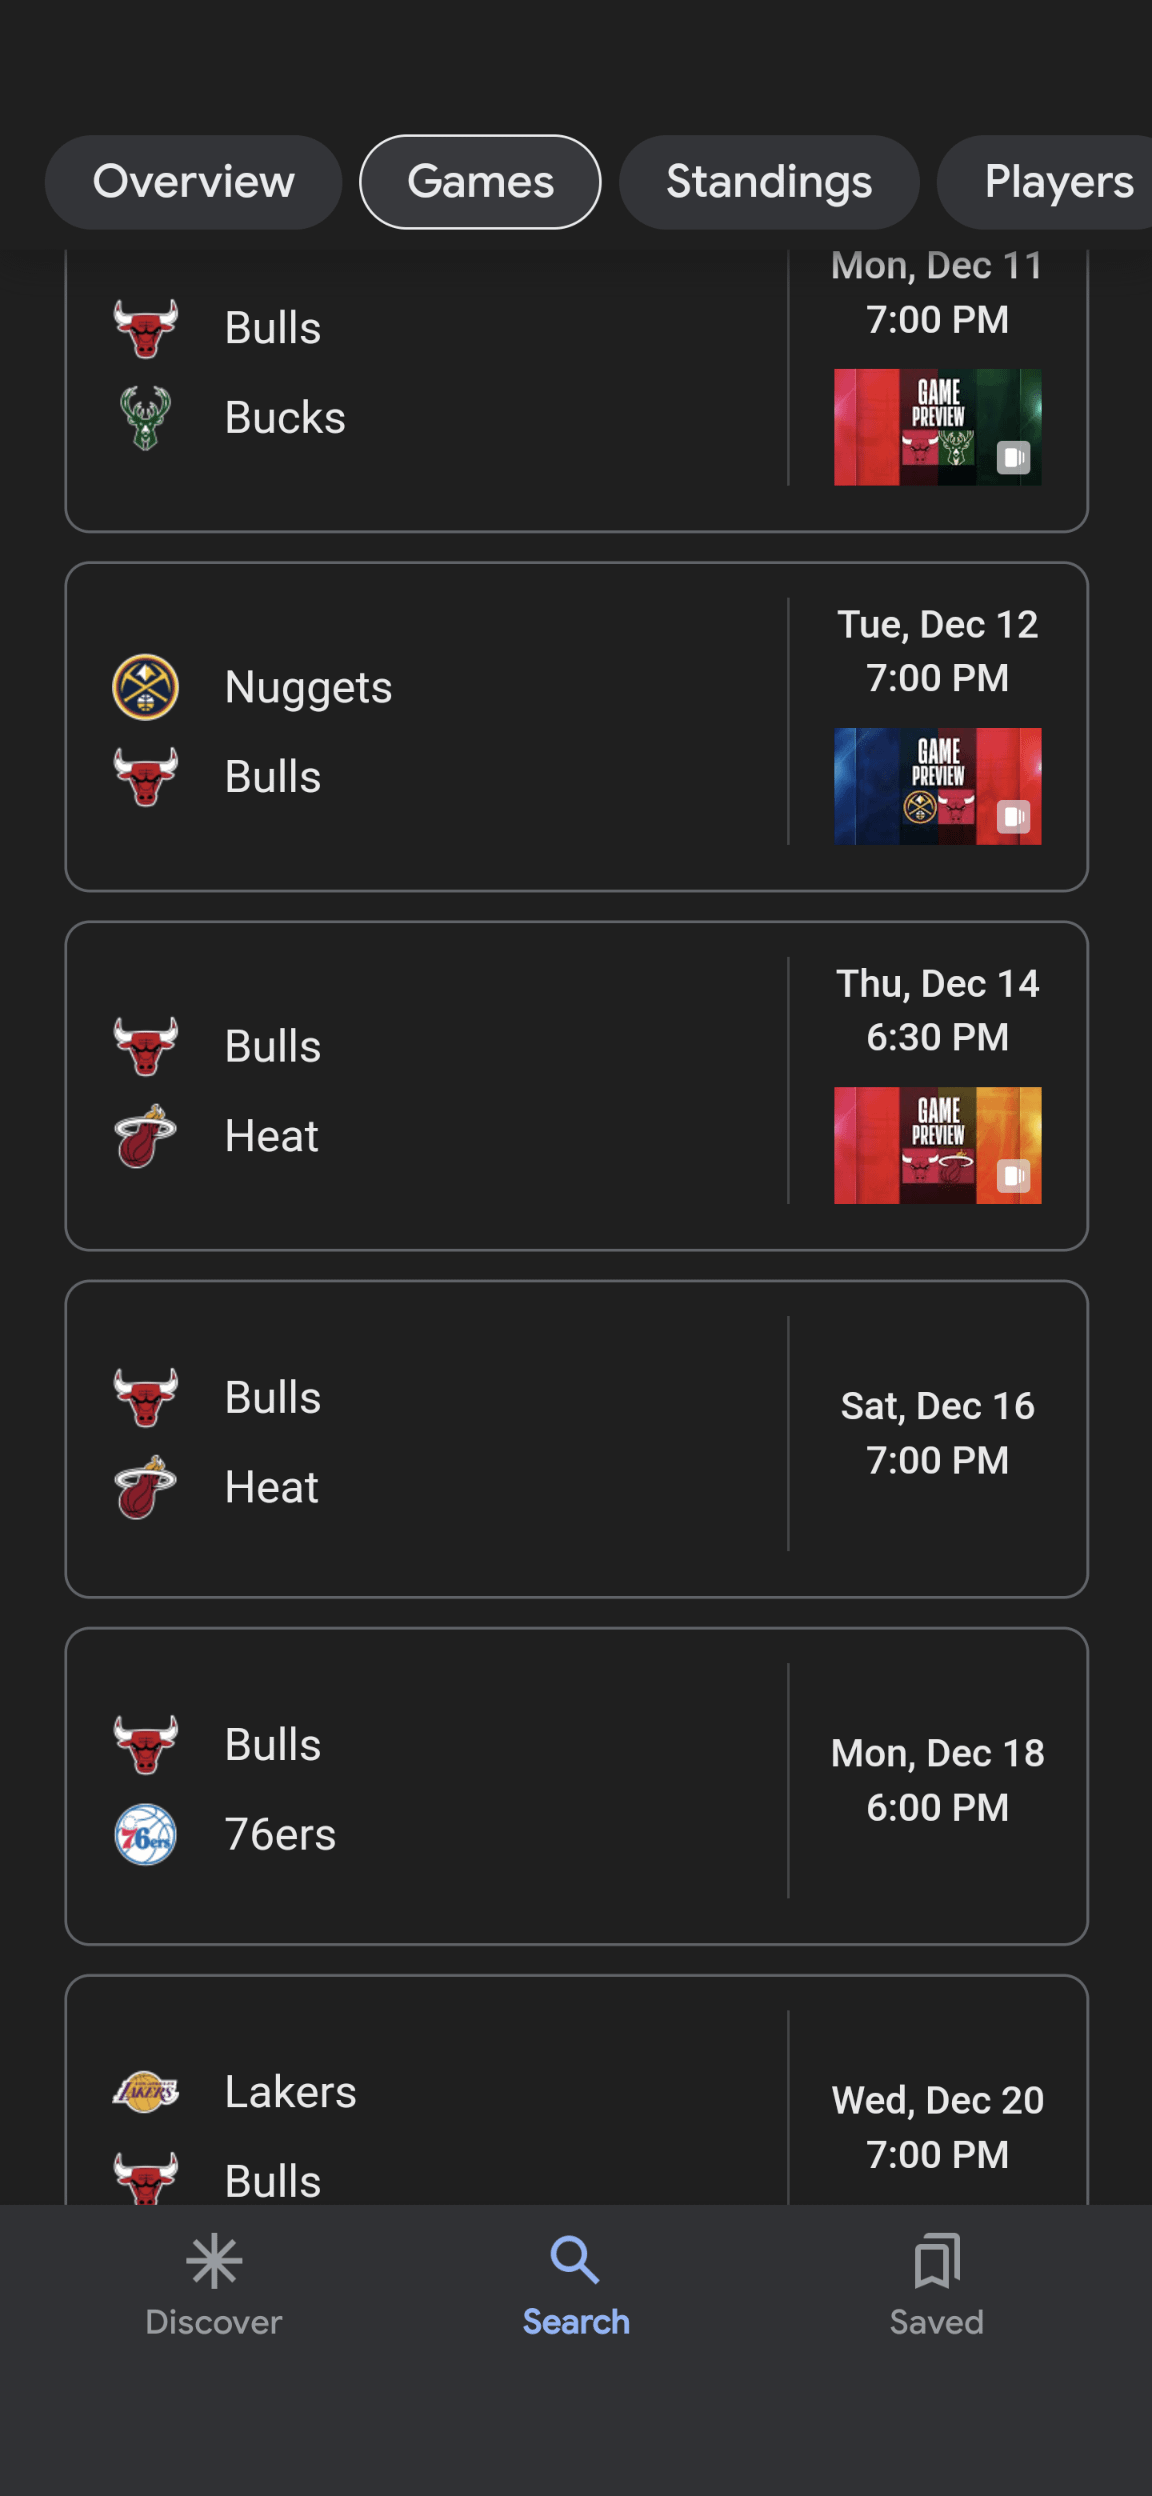Play Bulls vs Bucks game preview
1152x2496 pixels.
coord(937,427)
